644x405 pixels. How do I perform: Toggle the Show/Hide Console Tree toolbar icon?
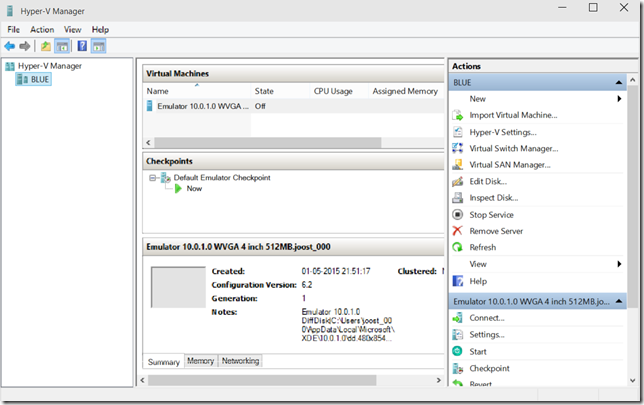(62, 46)
